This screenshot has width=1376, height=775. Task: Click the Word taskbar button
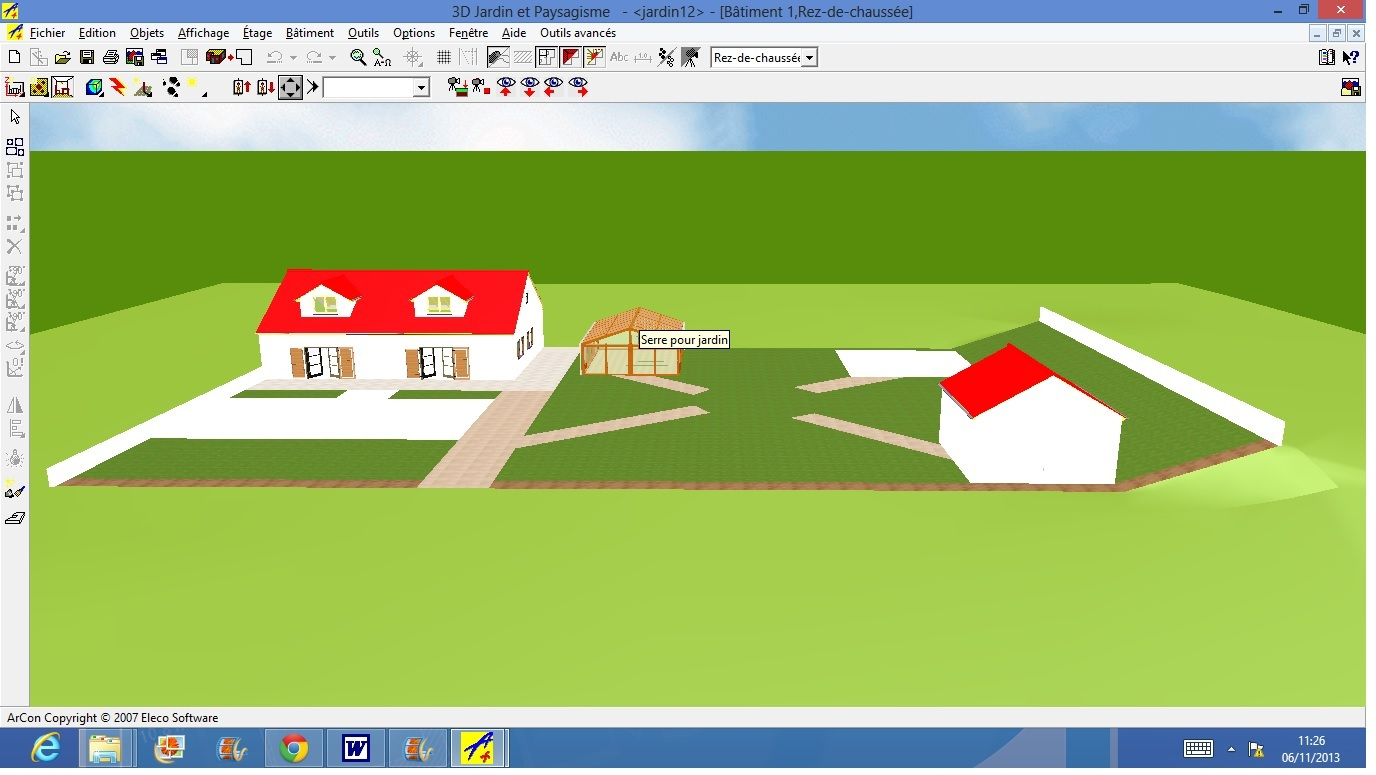click(355, 748)
